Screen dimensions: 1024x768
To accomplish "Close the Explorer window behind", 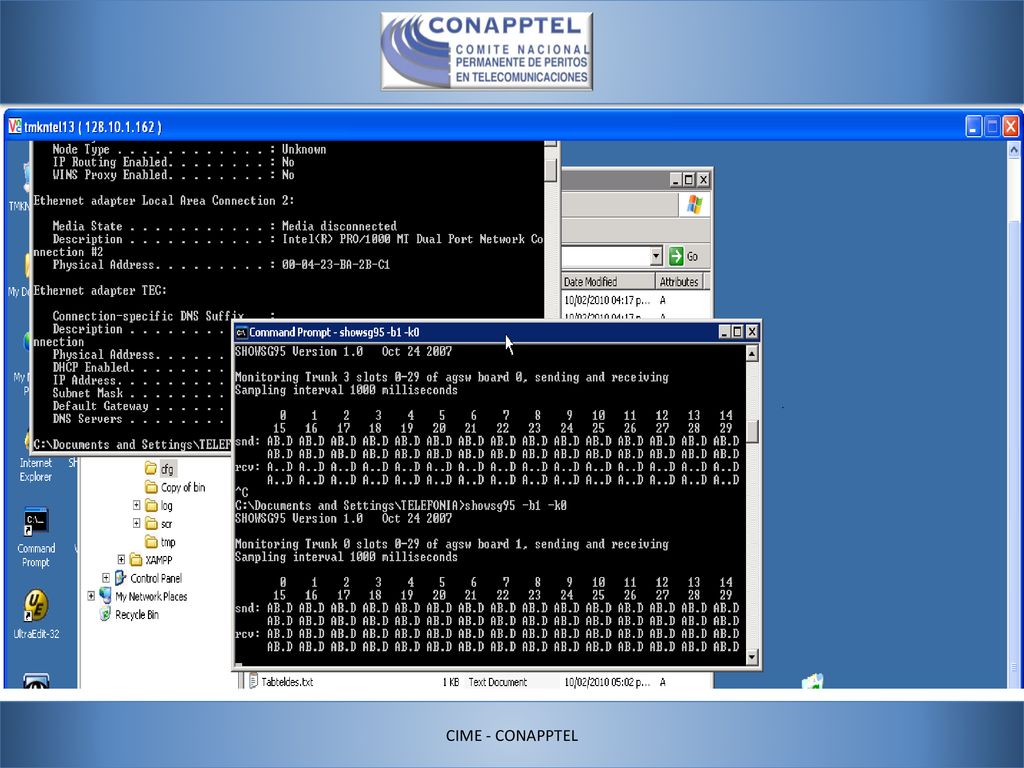I will 703,180.
